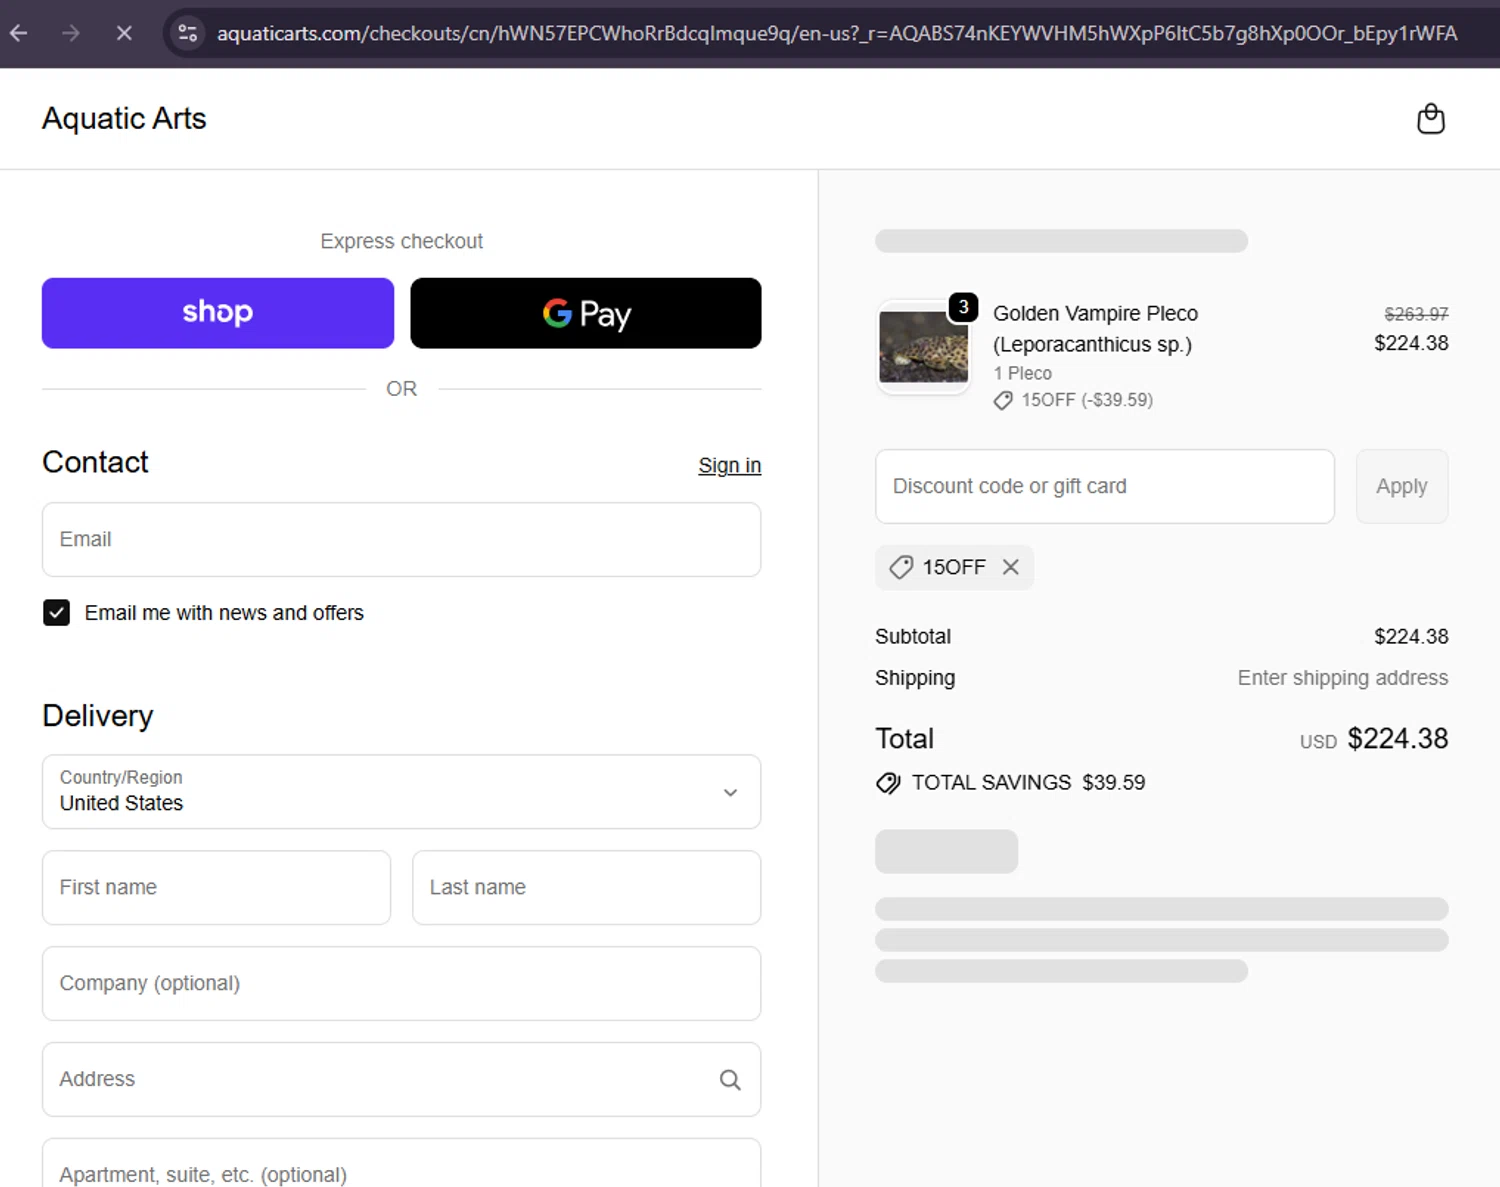Click the 15OFF tag icon chip

coord(901,567)
